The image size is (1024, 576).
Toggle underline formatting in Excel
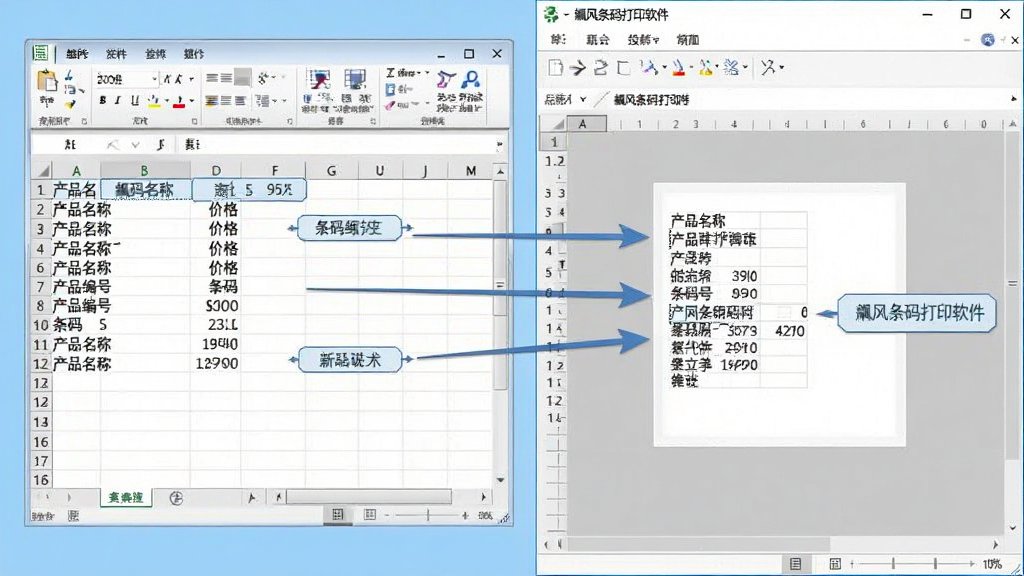pos(135,101)
